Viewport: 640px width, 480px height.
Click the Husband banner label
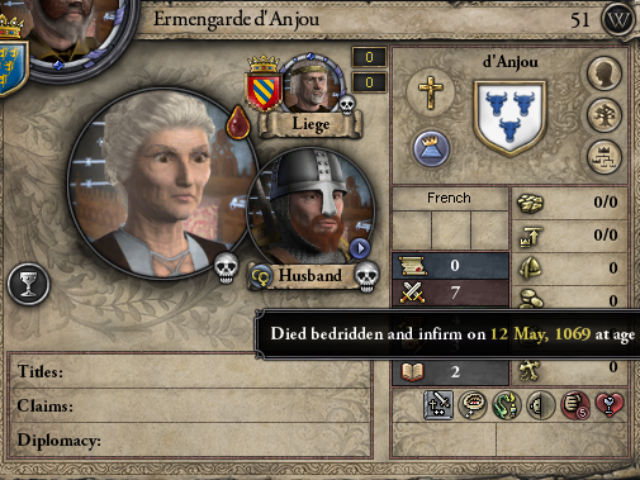point(310,276)
